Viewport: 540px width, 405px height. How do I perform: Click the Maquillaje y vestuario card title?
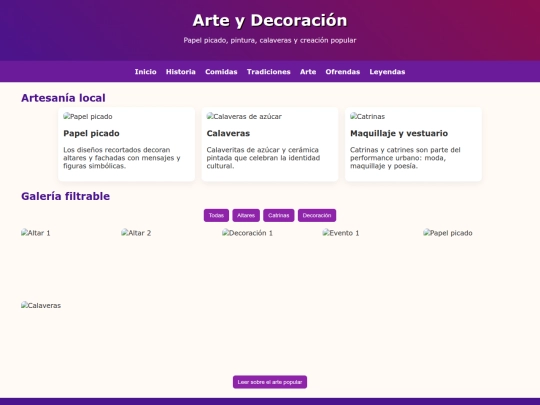(x=399, y=133)
